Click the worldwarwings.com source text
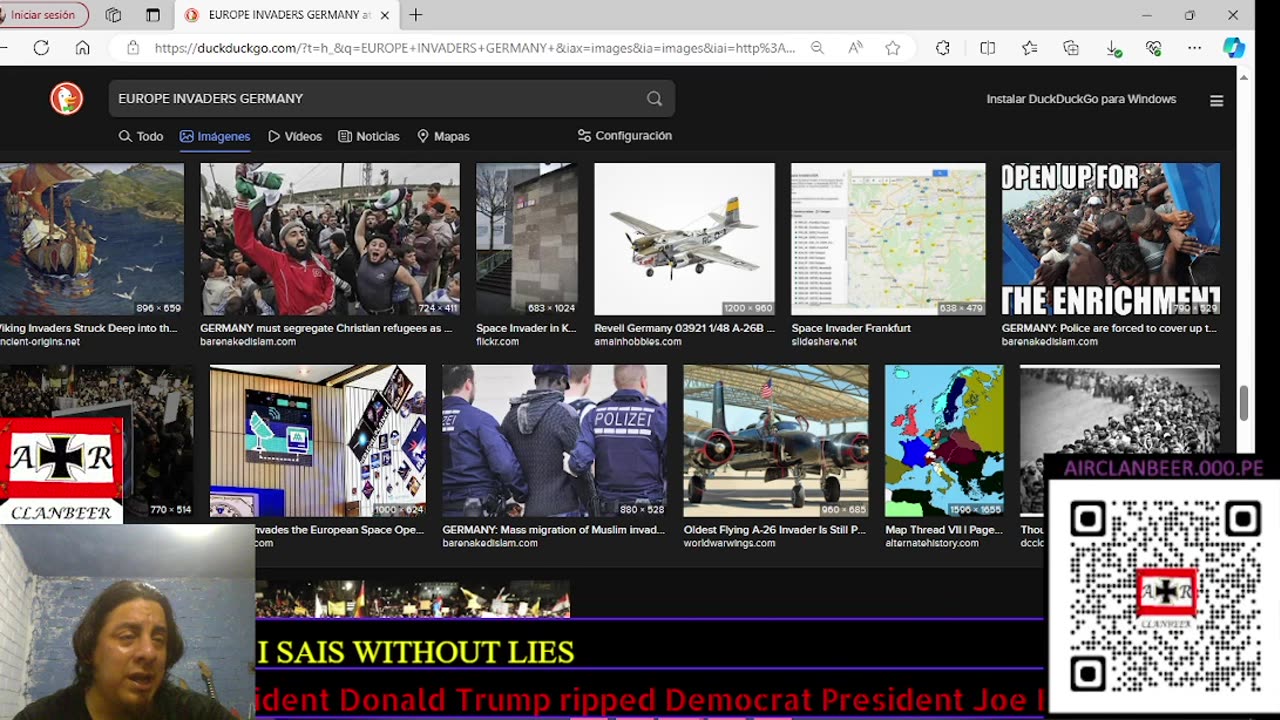This screenshot has width=1280, height=720. (729, 543)
